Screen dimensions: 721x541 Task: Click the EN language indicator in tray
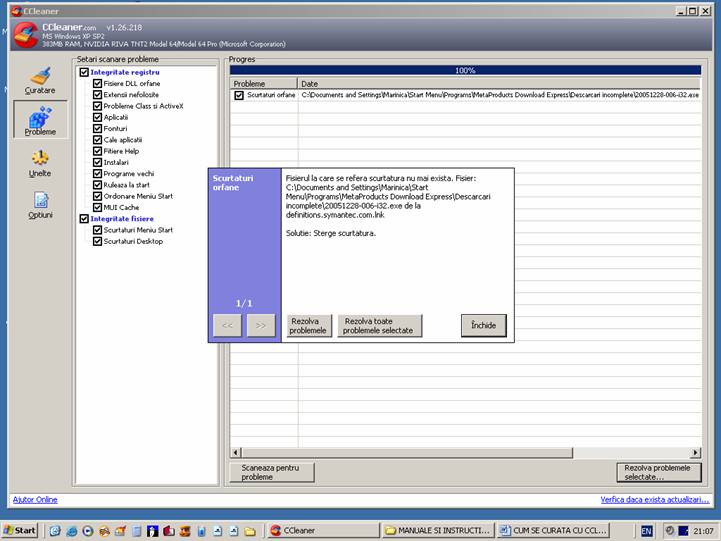(647, 529)
